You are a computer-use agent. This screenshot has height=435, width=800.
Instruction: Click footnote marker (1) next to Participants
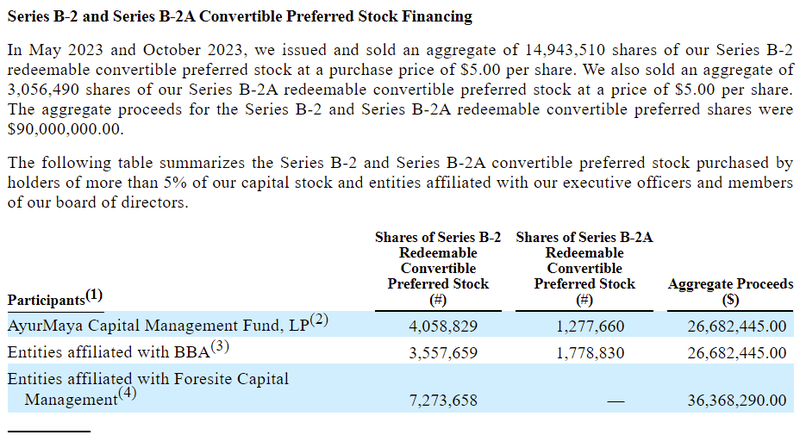(94, 295)
